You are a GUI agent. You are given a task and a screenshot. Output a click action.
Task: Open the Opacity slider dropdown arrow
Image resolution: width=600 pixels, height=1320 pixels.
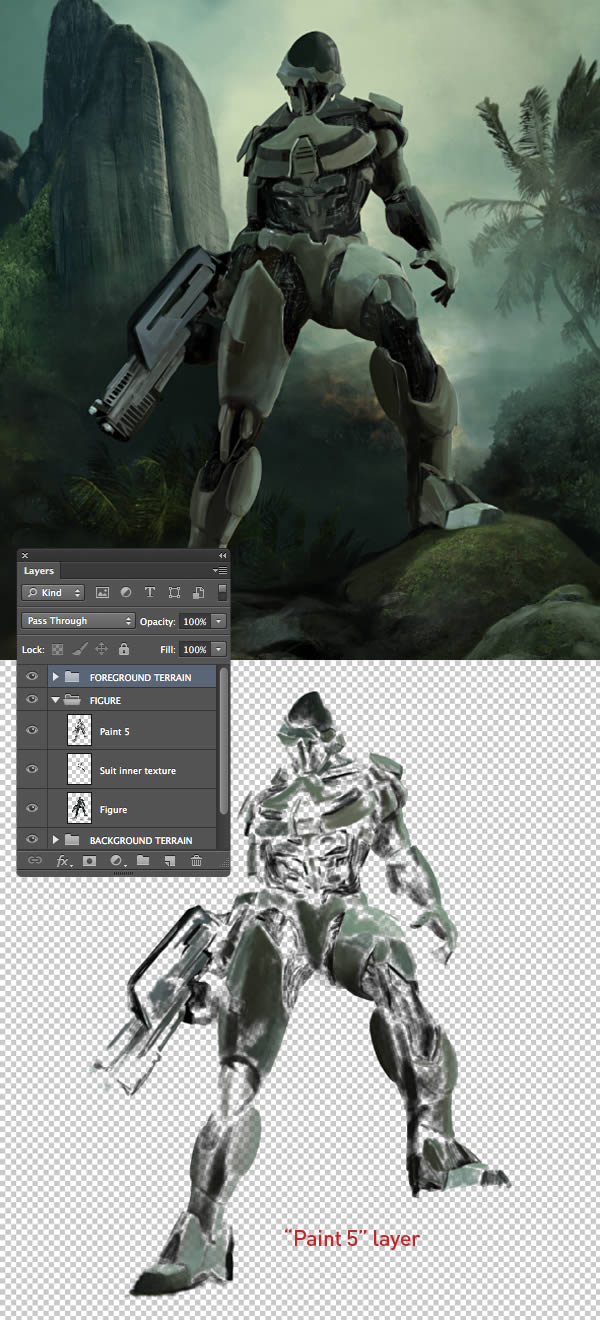pyautogui.click(x=219, y=621)
